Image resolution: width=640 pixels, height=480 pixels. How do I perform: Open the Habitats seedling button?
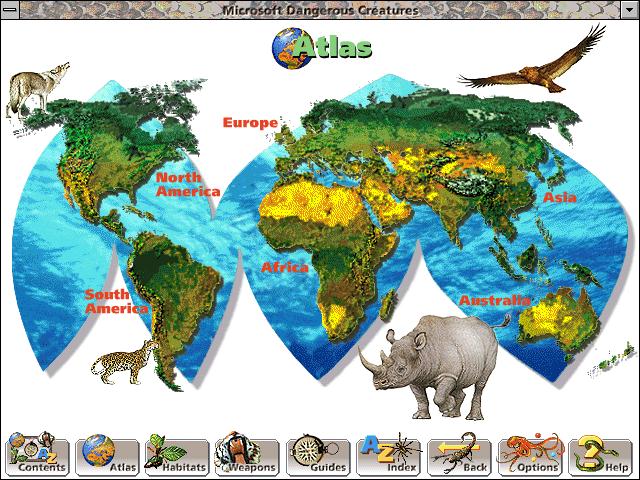[x=177, y=455]
